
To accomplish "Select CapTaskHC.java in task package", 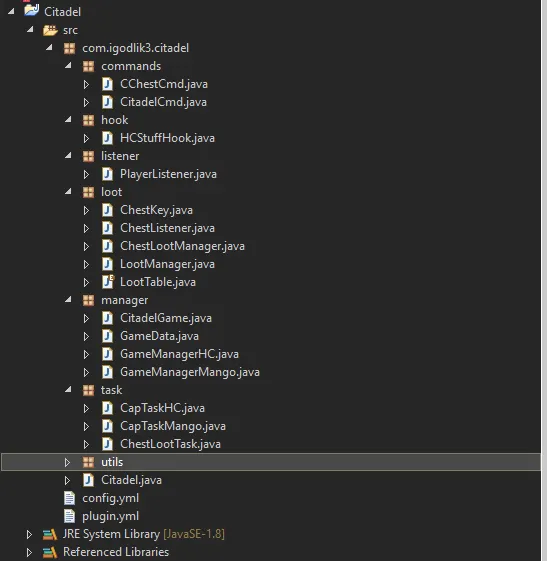I will pyautogui.click(x=162, y=408).
